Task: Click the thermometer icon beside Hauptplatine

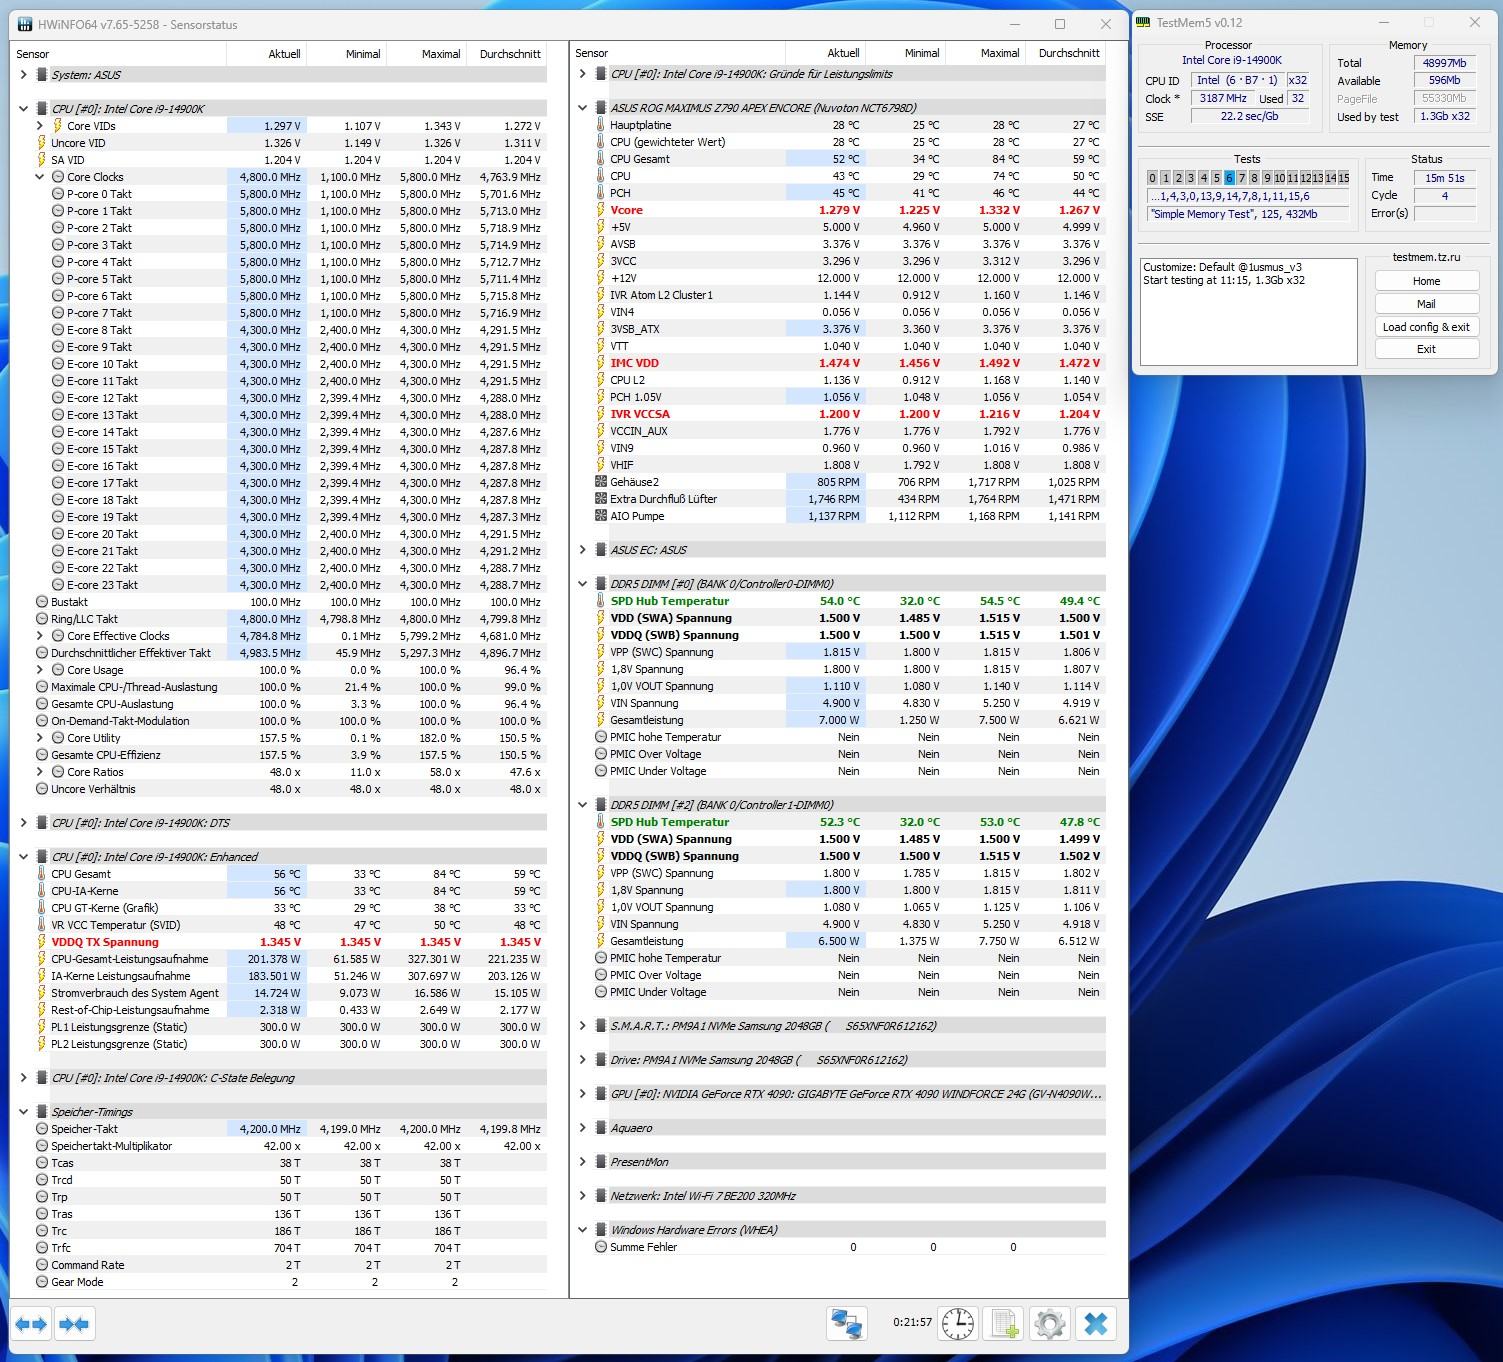Action: click(x=600, y=125)
